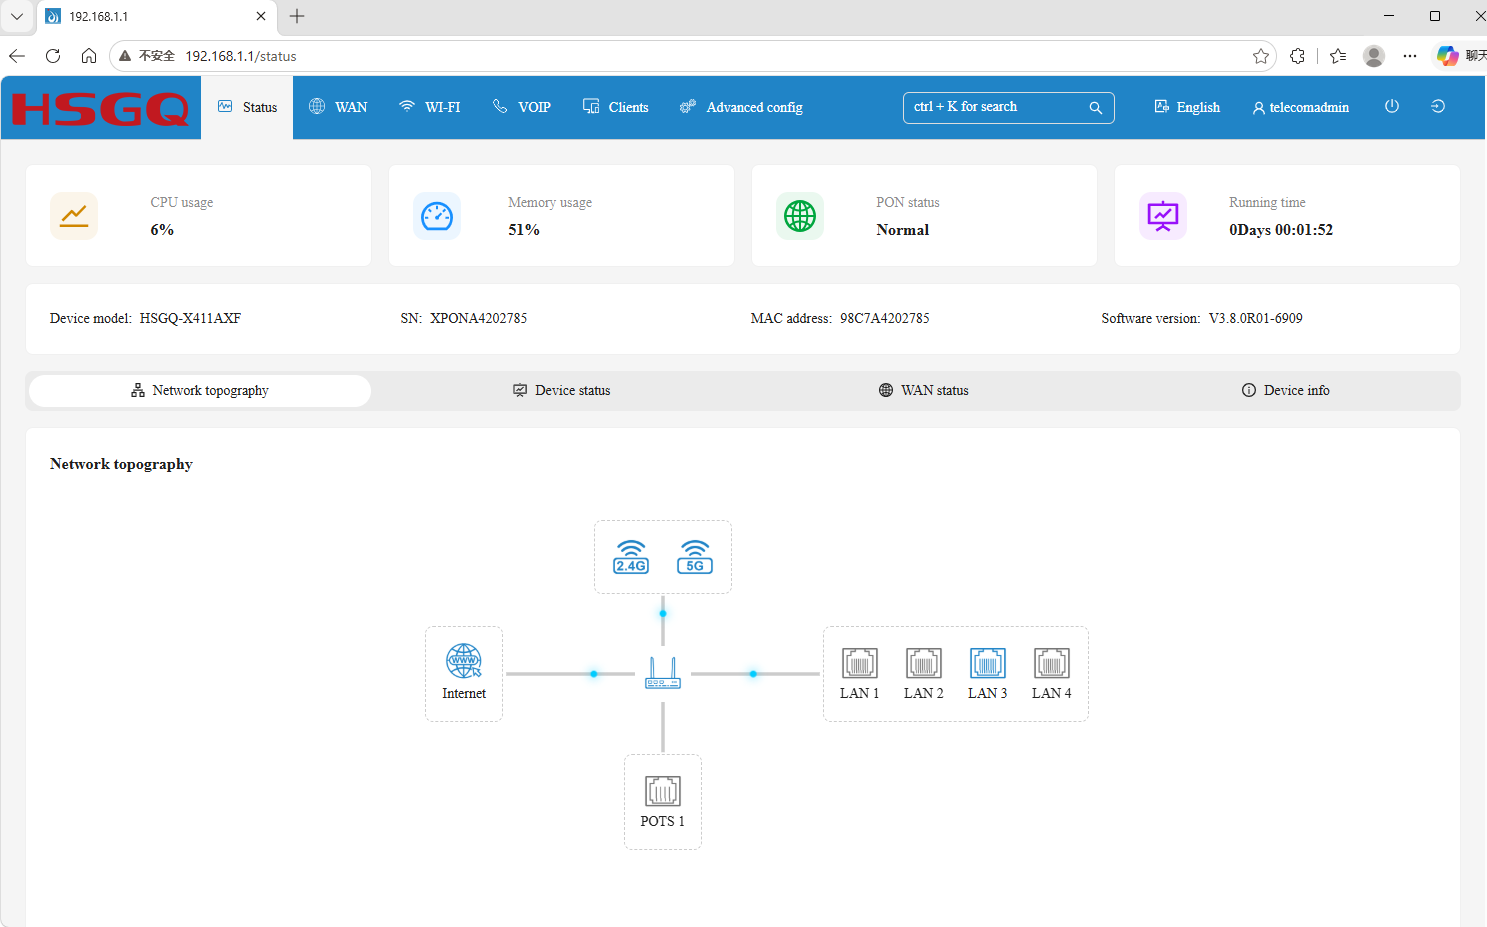Click the MAC address value 98C7A4202785

(x=885, y=319)
